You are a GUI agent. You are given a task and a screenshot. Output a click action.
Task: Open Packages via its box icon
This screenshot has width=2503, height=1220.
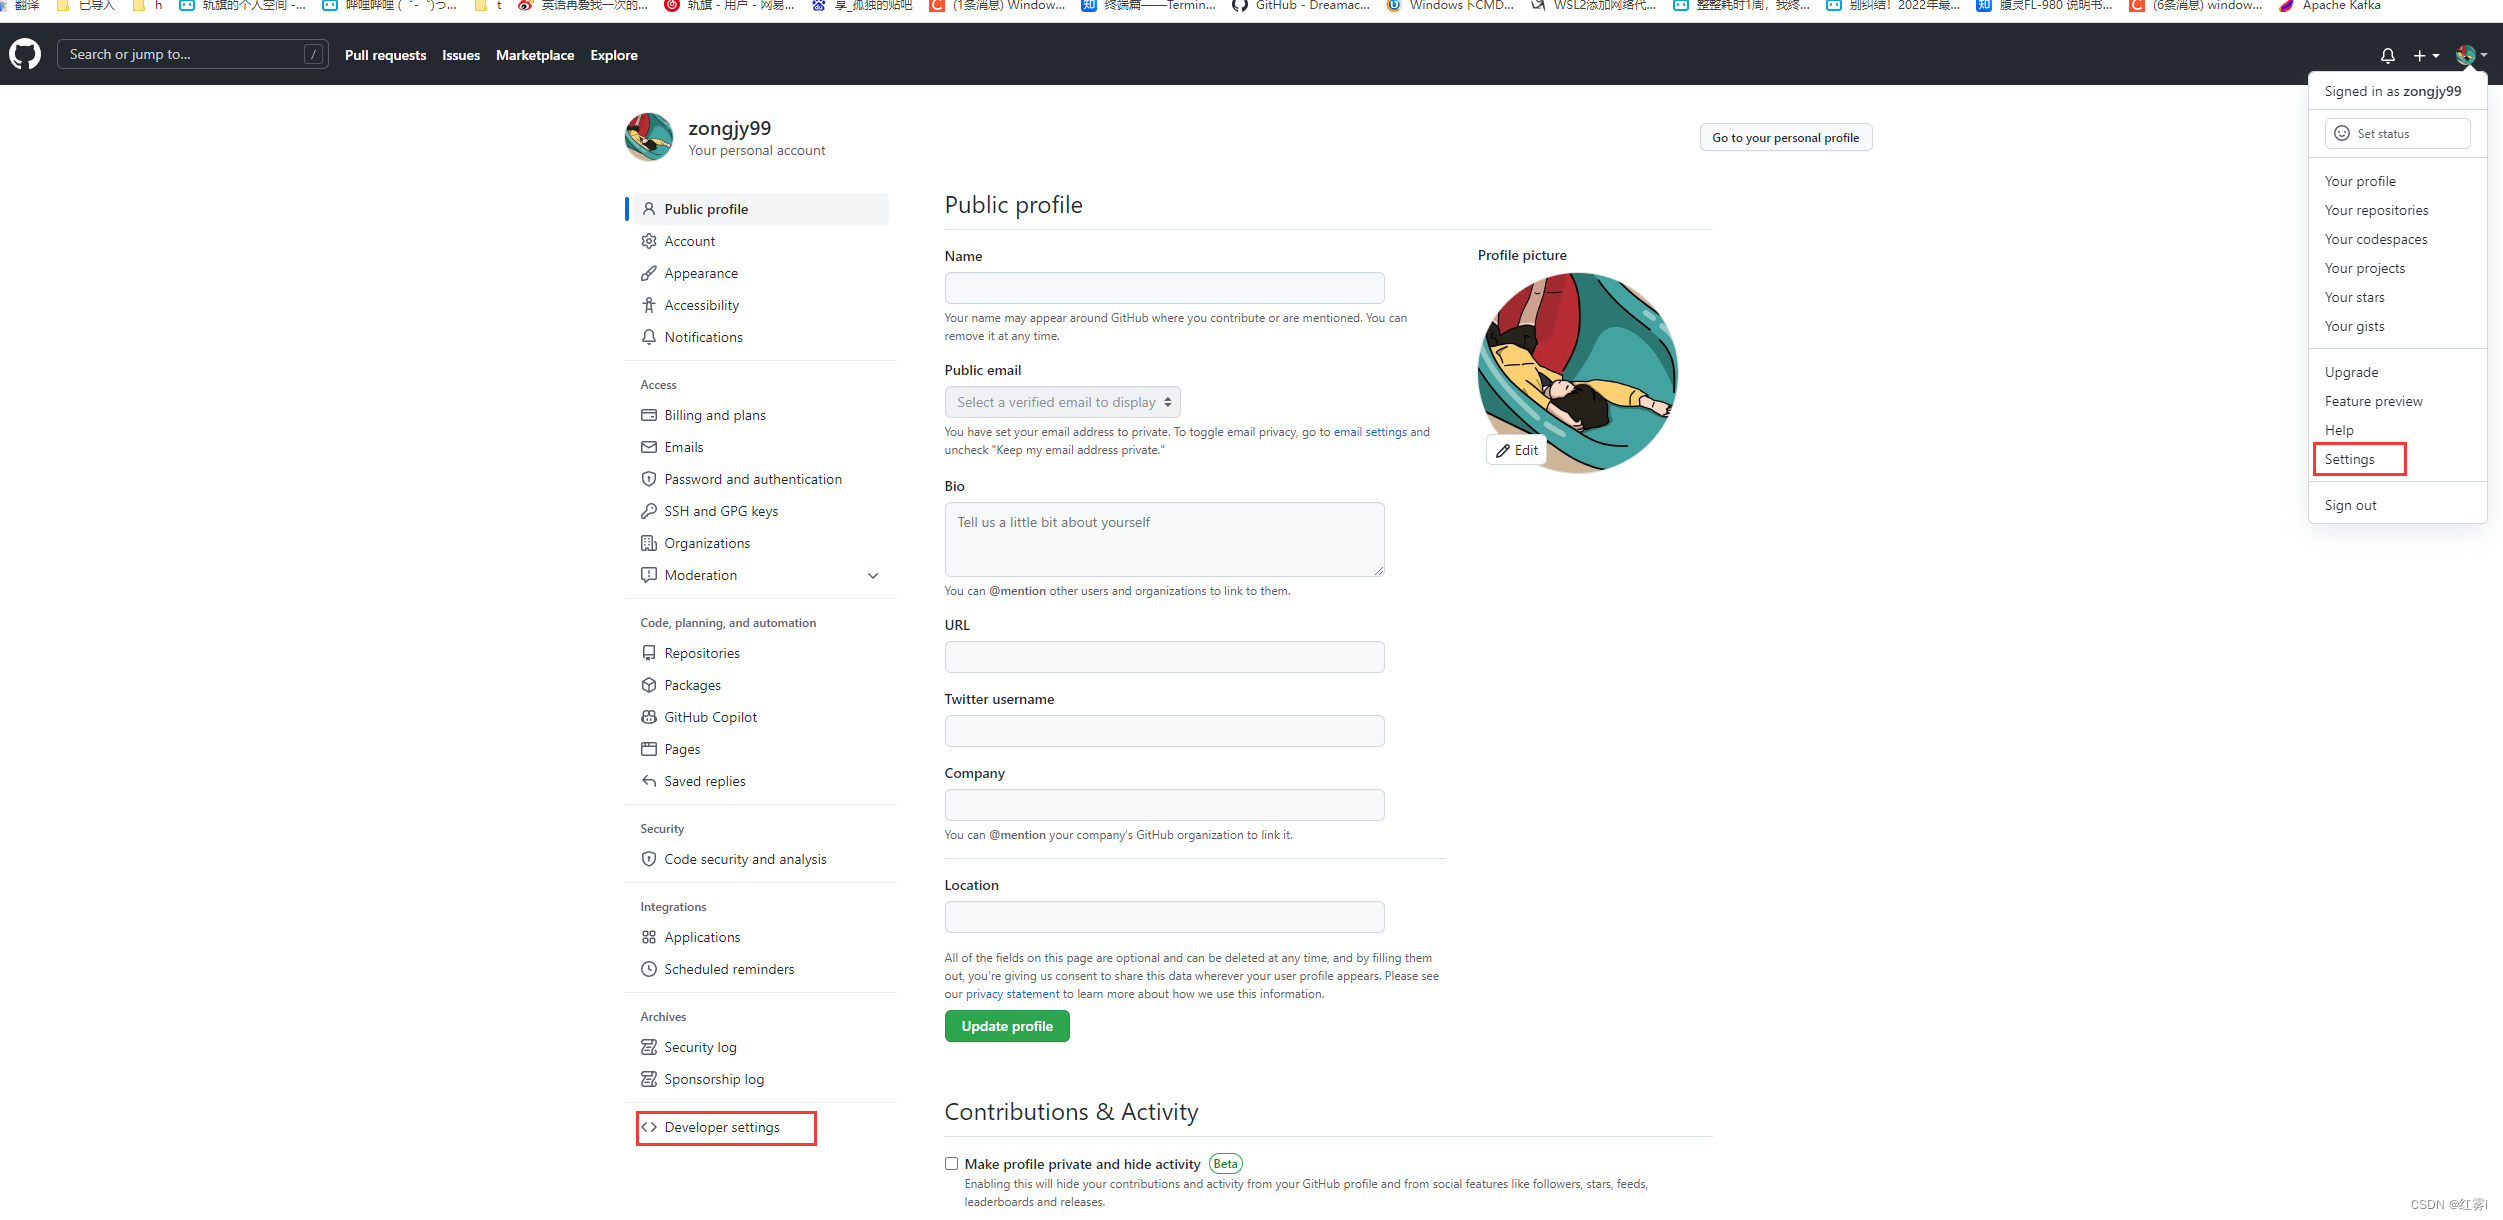649,685
